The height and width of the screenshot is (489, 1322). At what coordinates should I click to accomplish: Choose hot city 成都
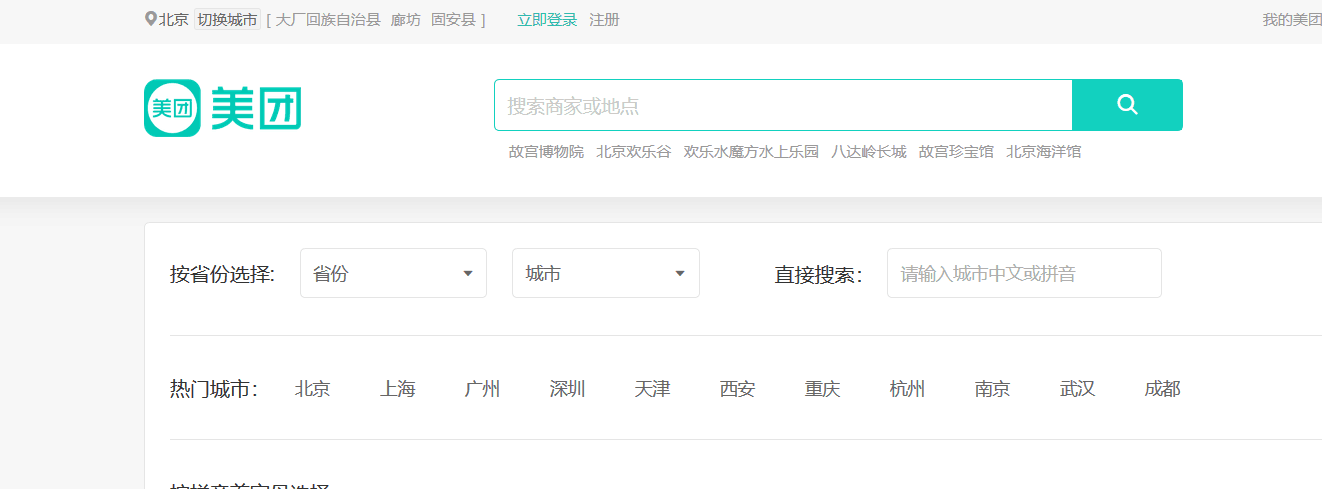1162,389
